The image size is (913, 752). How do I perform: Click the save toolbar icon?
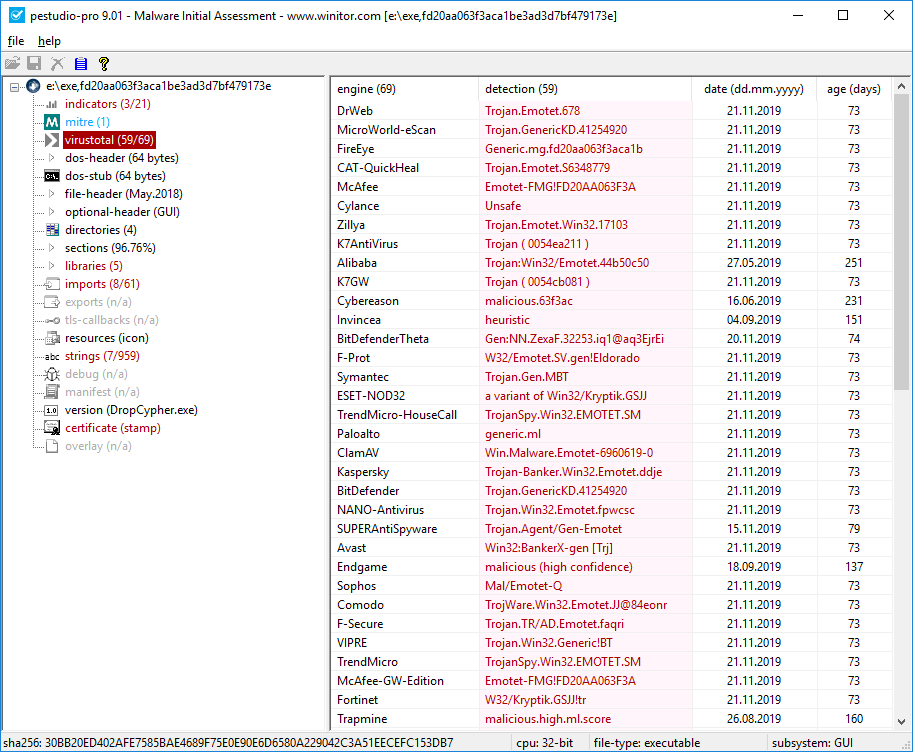pos(34,63)
